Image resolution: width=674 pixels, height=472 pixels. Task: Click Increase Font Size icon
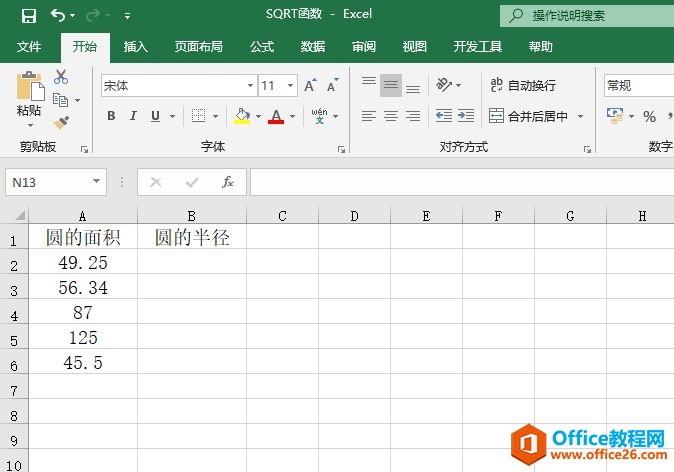[310, 86]
